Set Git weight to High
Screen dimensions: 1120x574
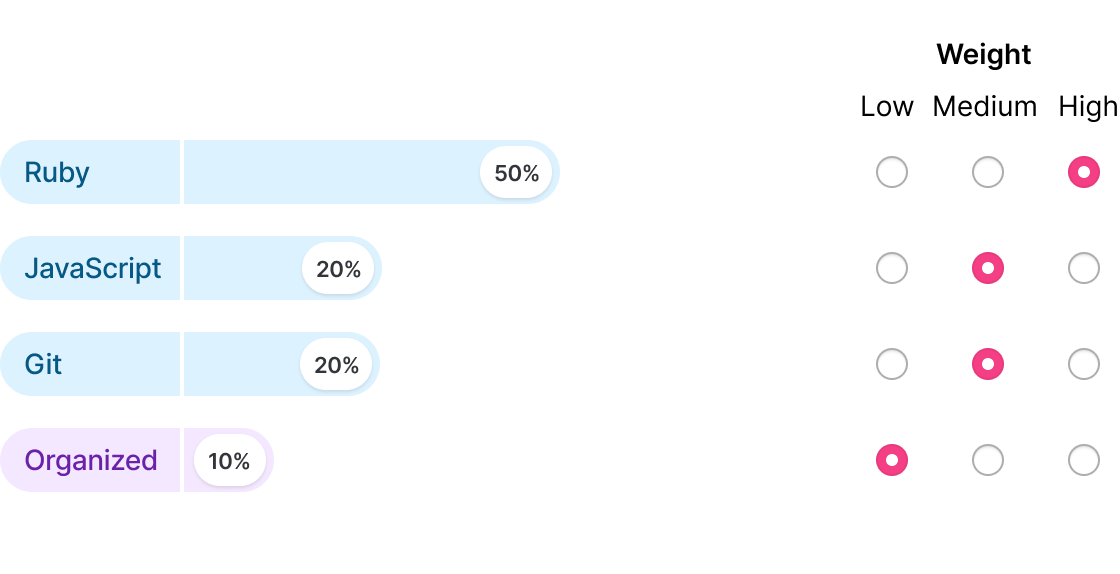[1083, 364]
